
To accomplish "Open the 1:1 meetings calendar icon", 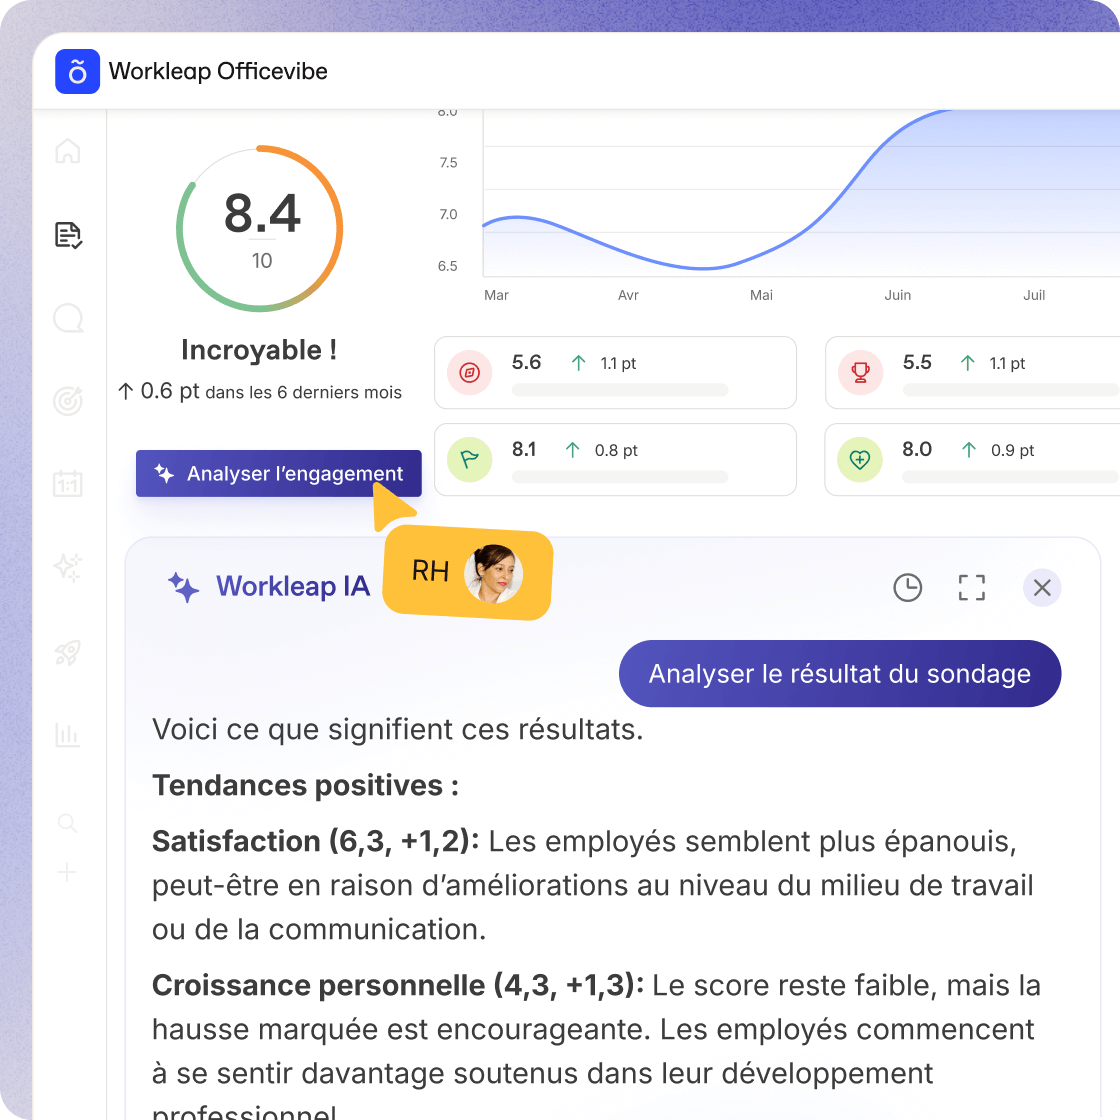I will 68,484.
